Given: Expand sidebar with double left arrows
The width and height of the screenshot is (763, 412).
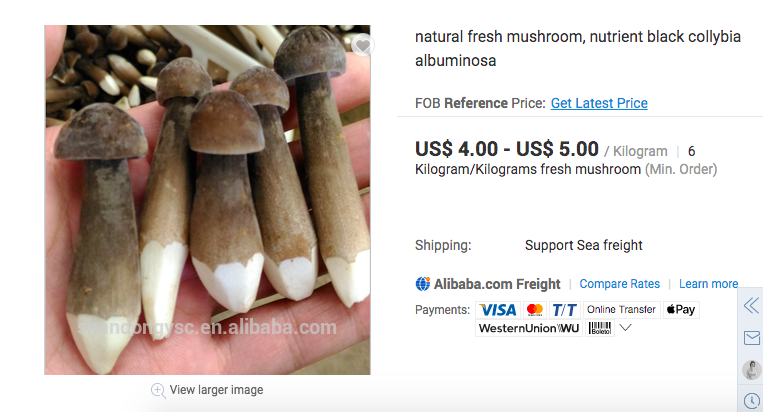Looking at the screenshot, I should coord(751,305).
